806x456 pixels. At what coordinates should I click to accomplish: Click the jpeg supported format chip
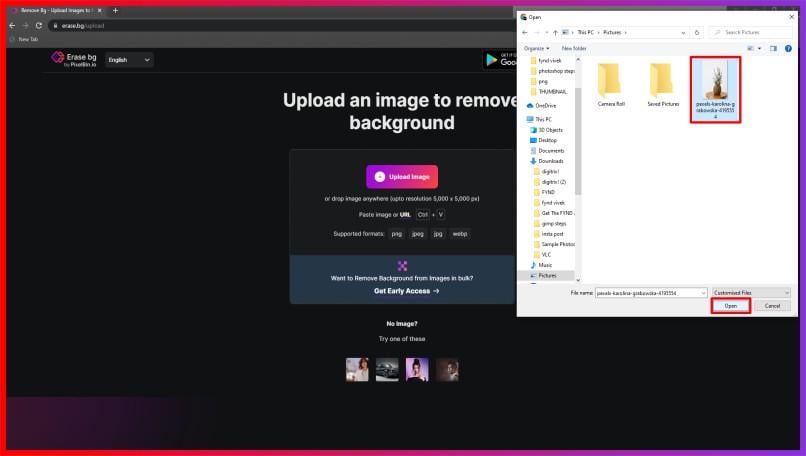click(417, 234)
